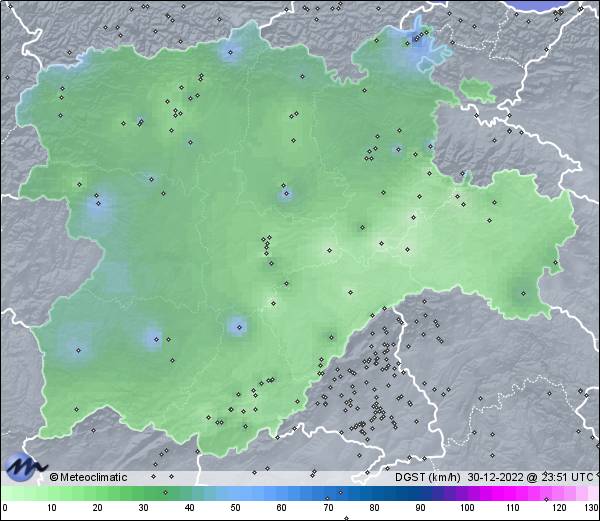Click the scale value 90
Screen dimensions: 600x521
pos(420,508)
